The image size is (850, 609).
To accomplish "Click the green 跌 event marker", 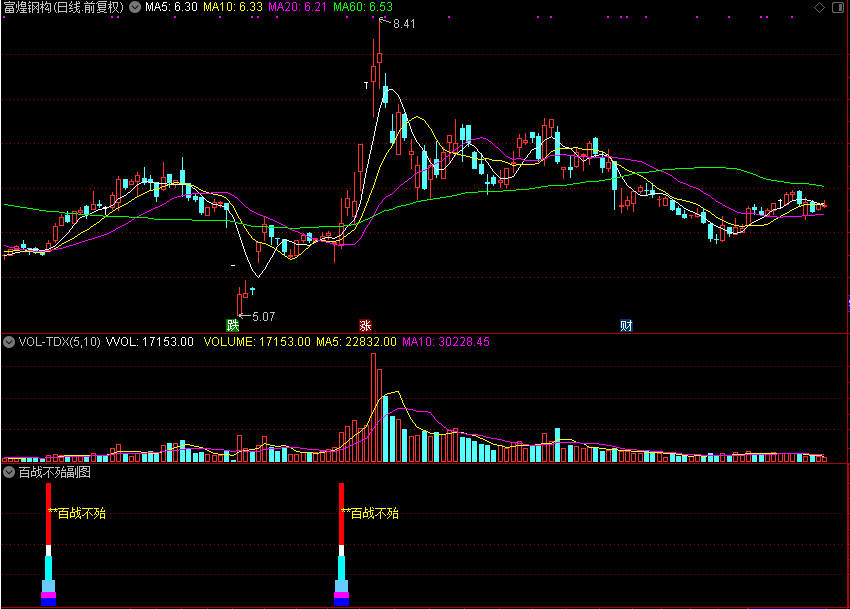I will click(x=233, y=325).
